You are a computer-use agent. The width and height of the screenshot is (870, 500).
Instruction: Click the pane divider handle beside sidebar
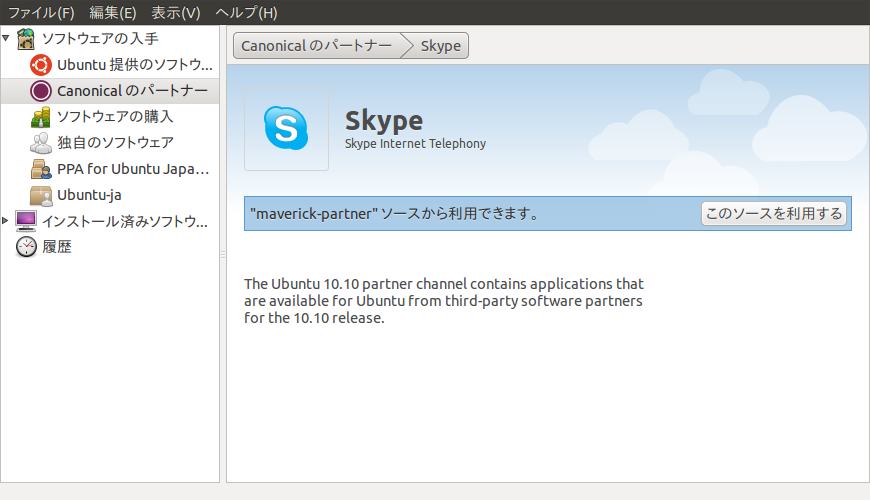coord(223,255)
